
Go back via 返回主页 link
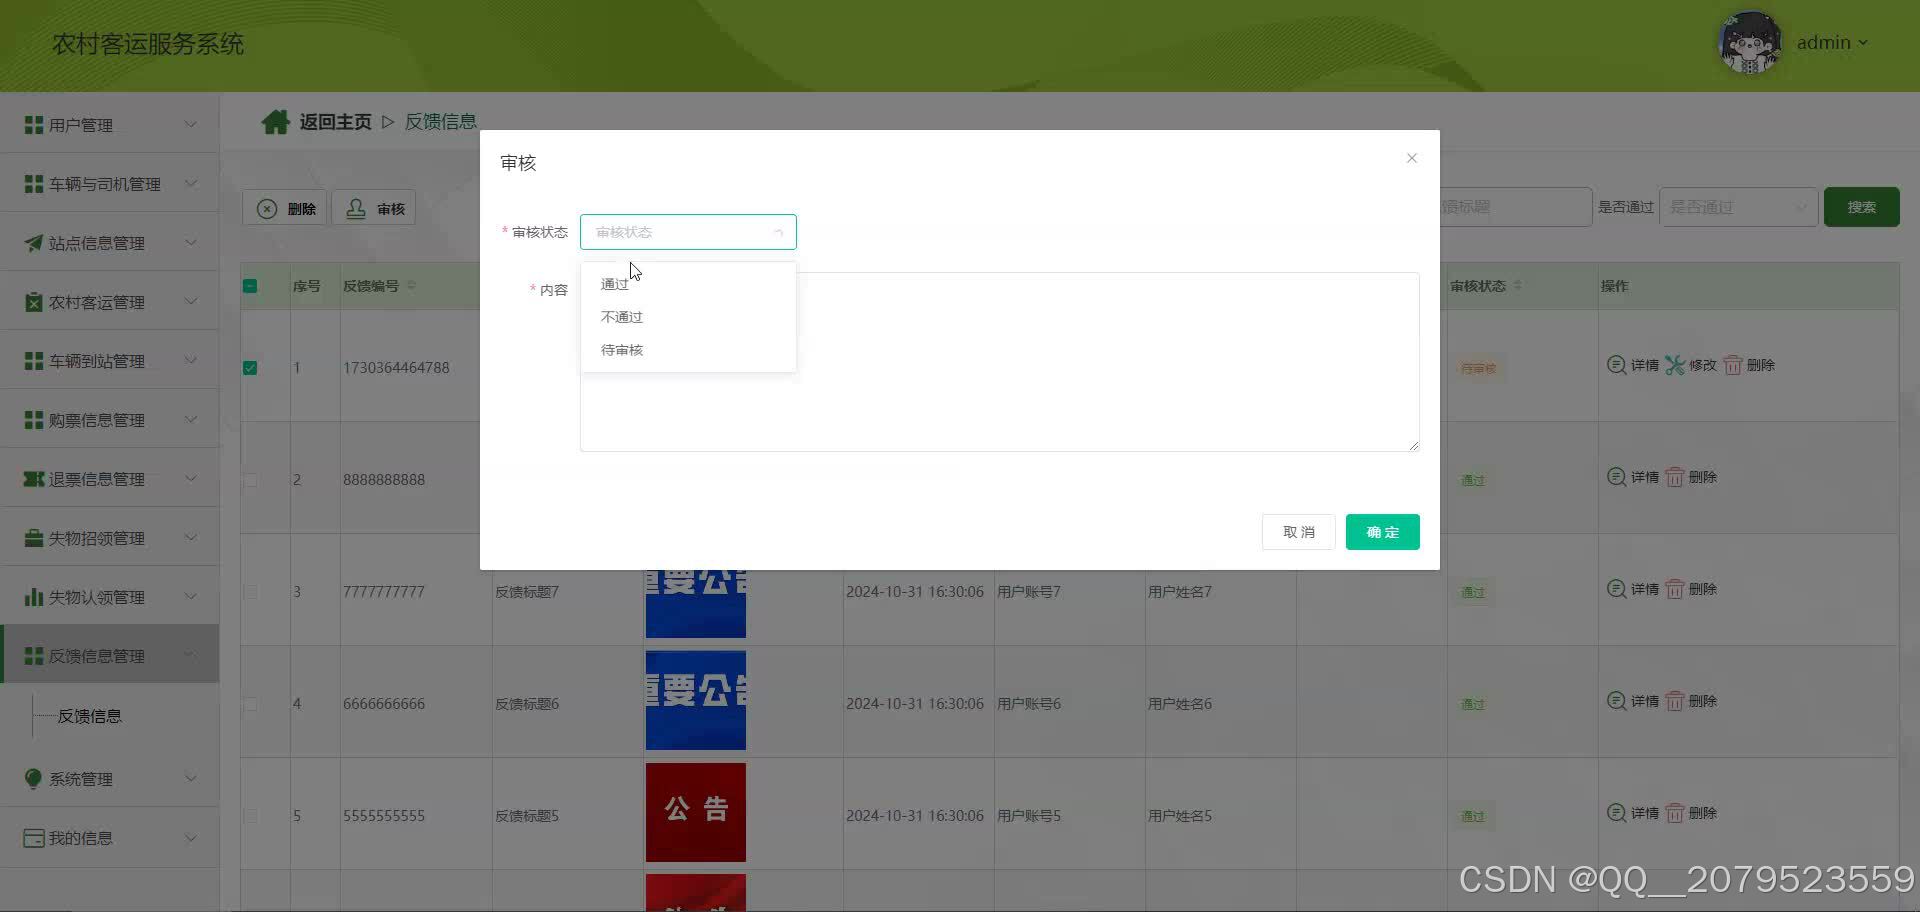click(x=335, y=122)
